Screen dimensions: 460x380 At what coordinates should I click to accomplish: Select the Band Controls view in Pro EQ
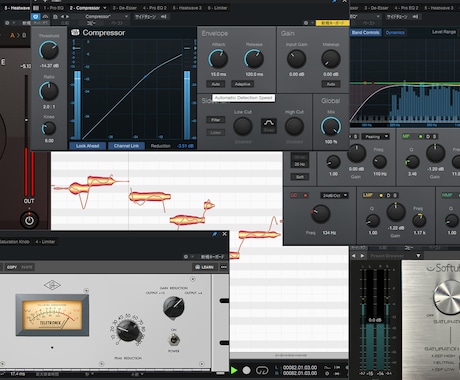click(x=366, y=32)
